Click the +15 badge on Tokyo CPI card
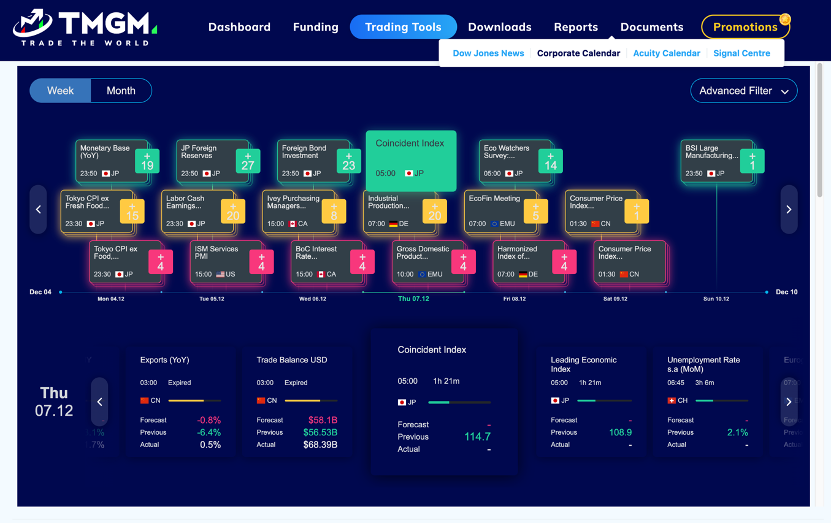 pos(132,211)
